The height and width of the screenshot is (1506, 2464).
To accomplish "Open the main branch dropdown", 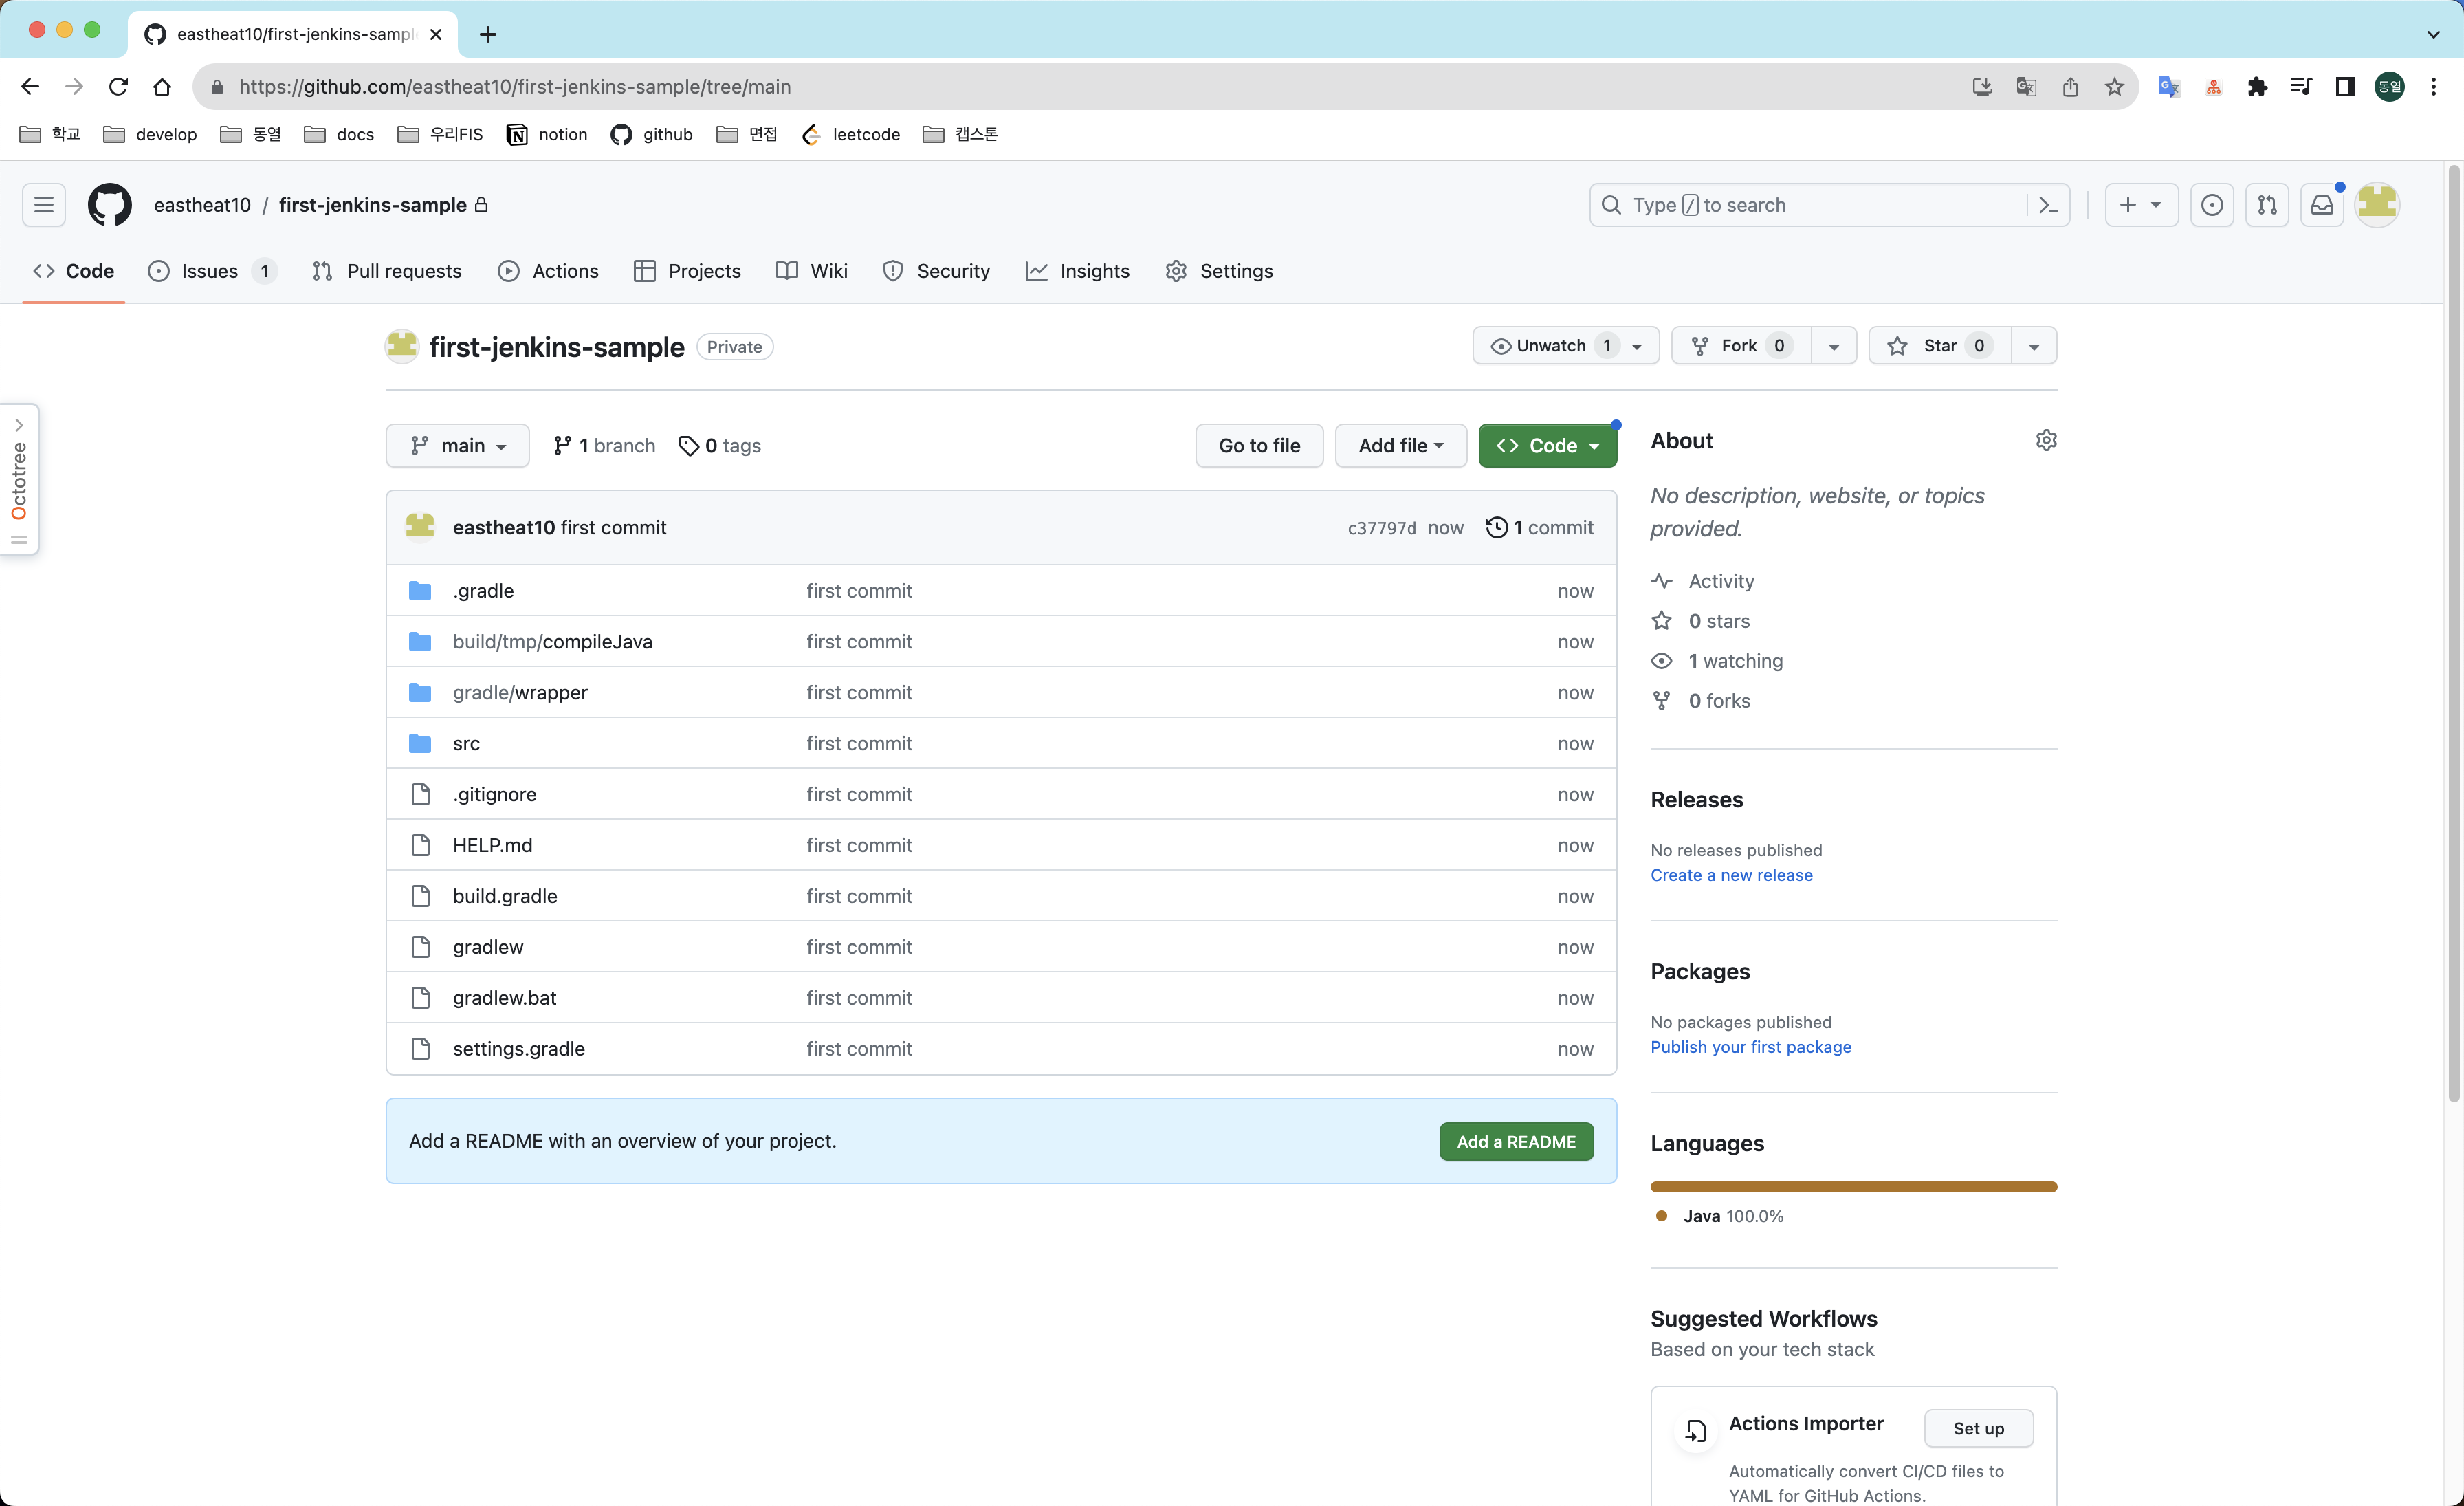I will (458, 446).
